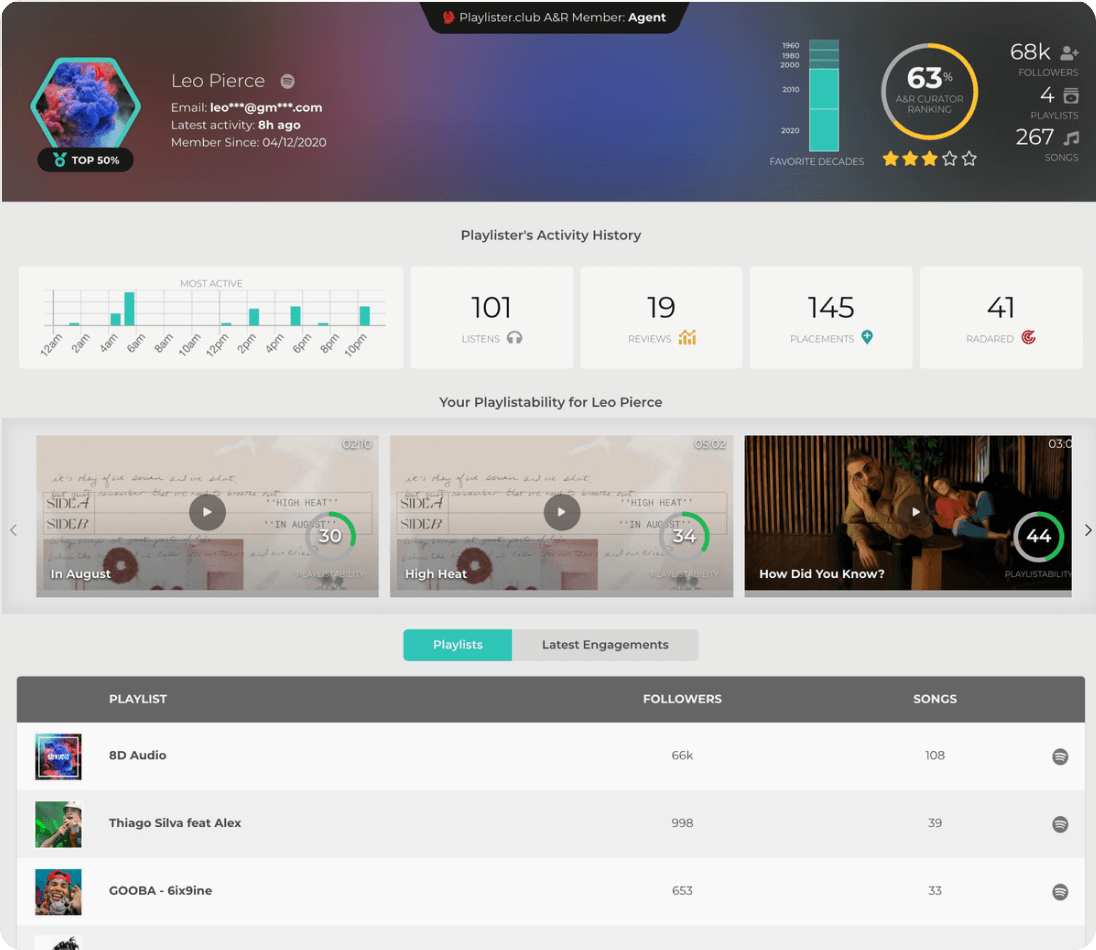Play the High Heat track
Image resolution: width=1096 pixels, height=950 pixels.
click(561, 512)
